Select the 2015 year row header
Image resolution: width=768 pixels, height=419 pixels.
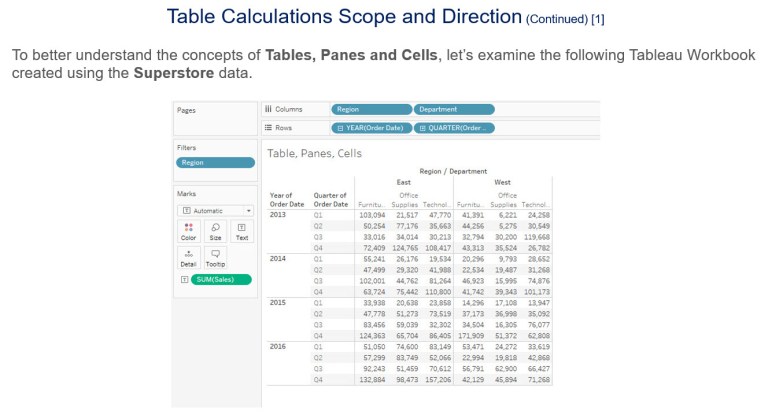point(278,302)
